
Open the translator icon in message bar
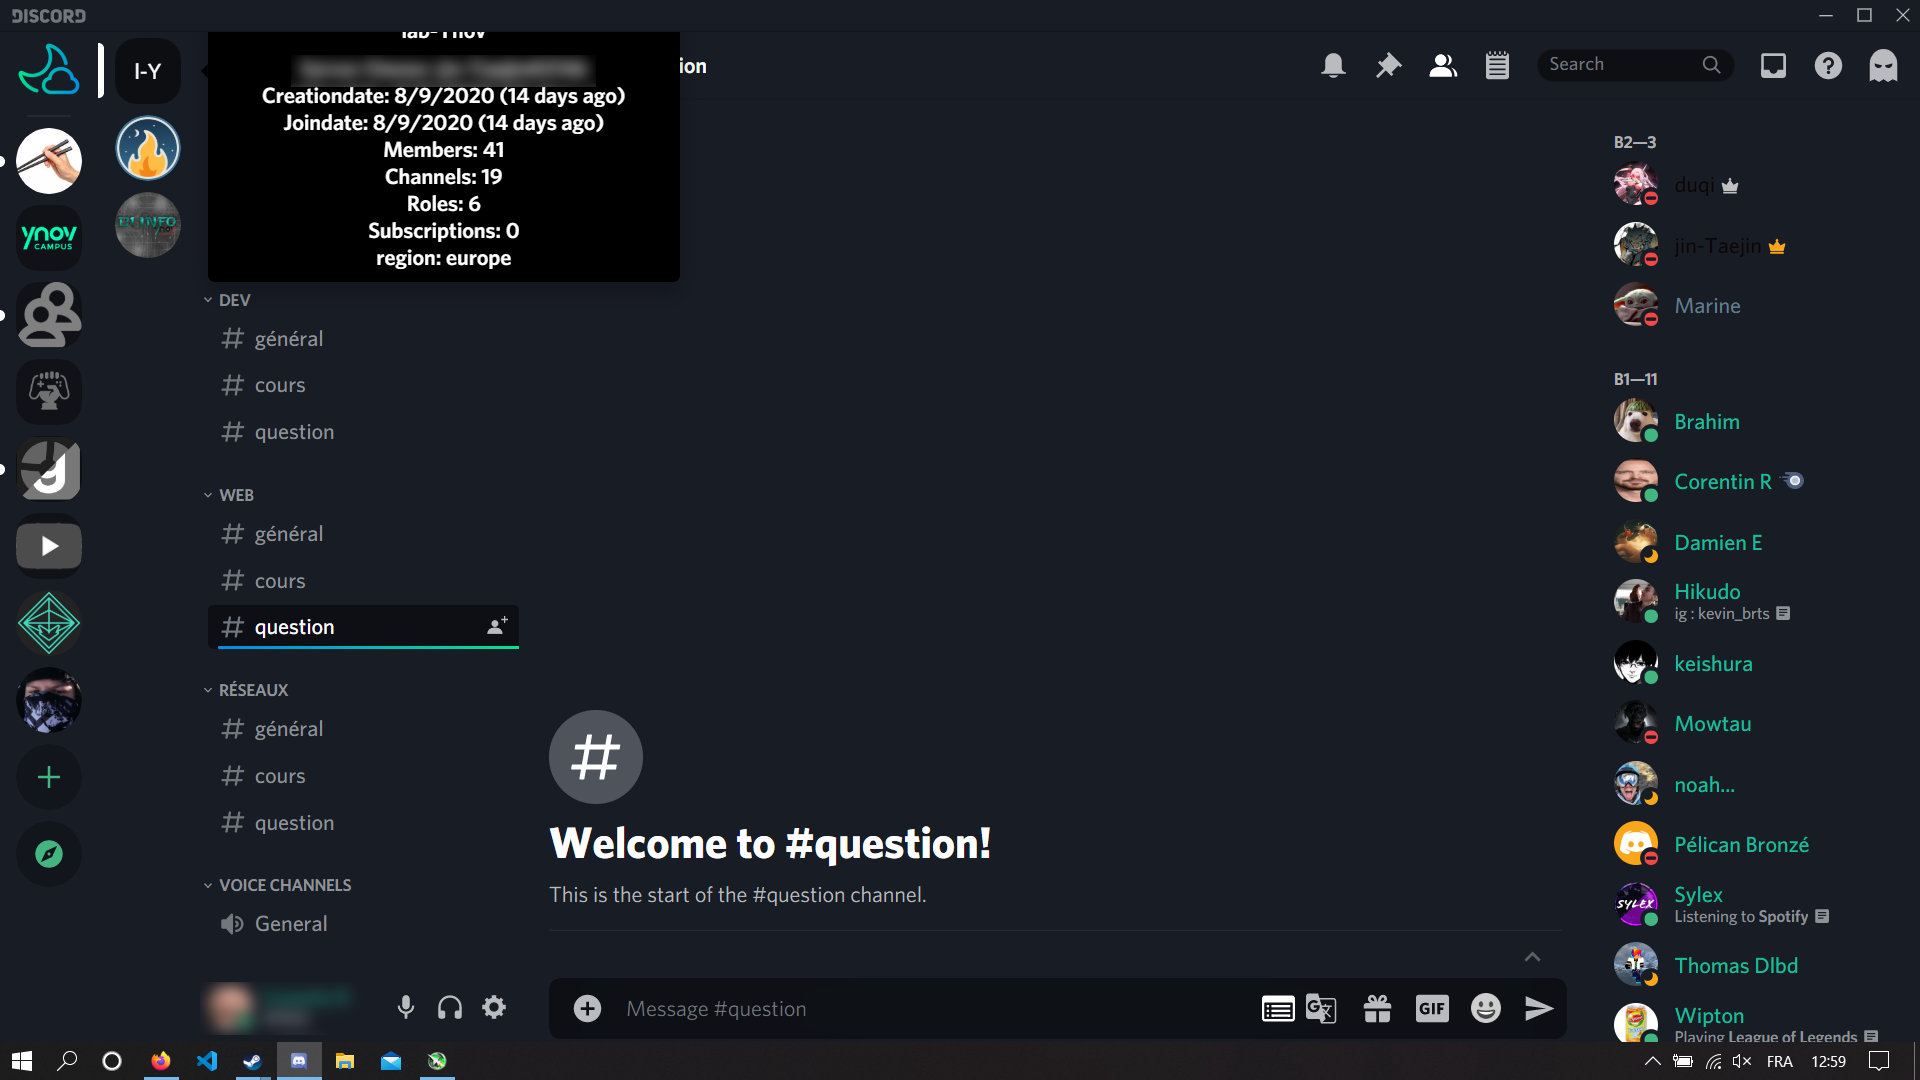(1321, 1009)
